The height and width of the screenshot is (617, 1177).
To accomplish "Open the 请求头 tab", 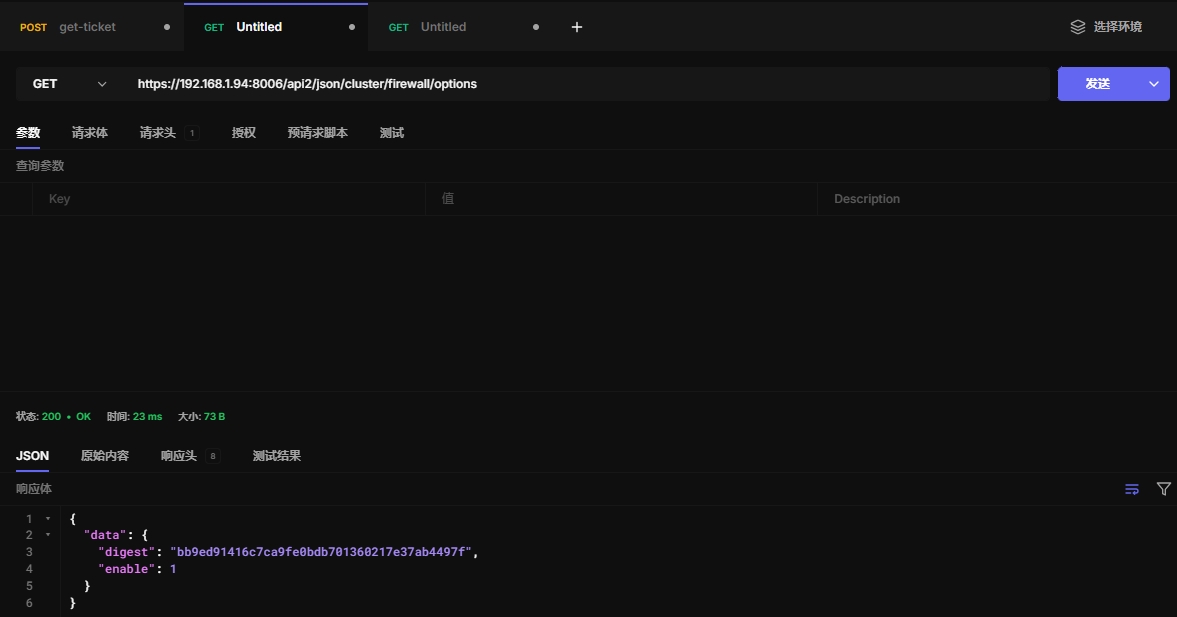I will point(158,133).
